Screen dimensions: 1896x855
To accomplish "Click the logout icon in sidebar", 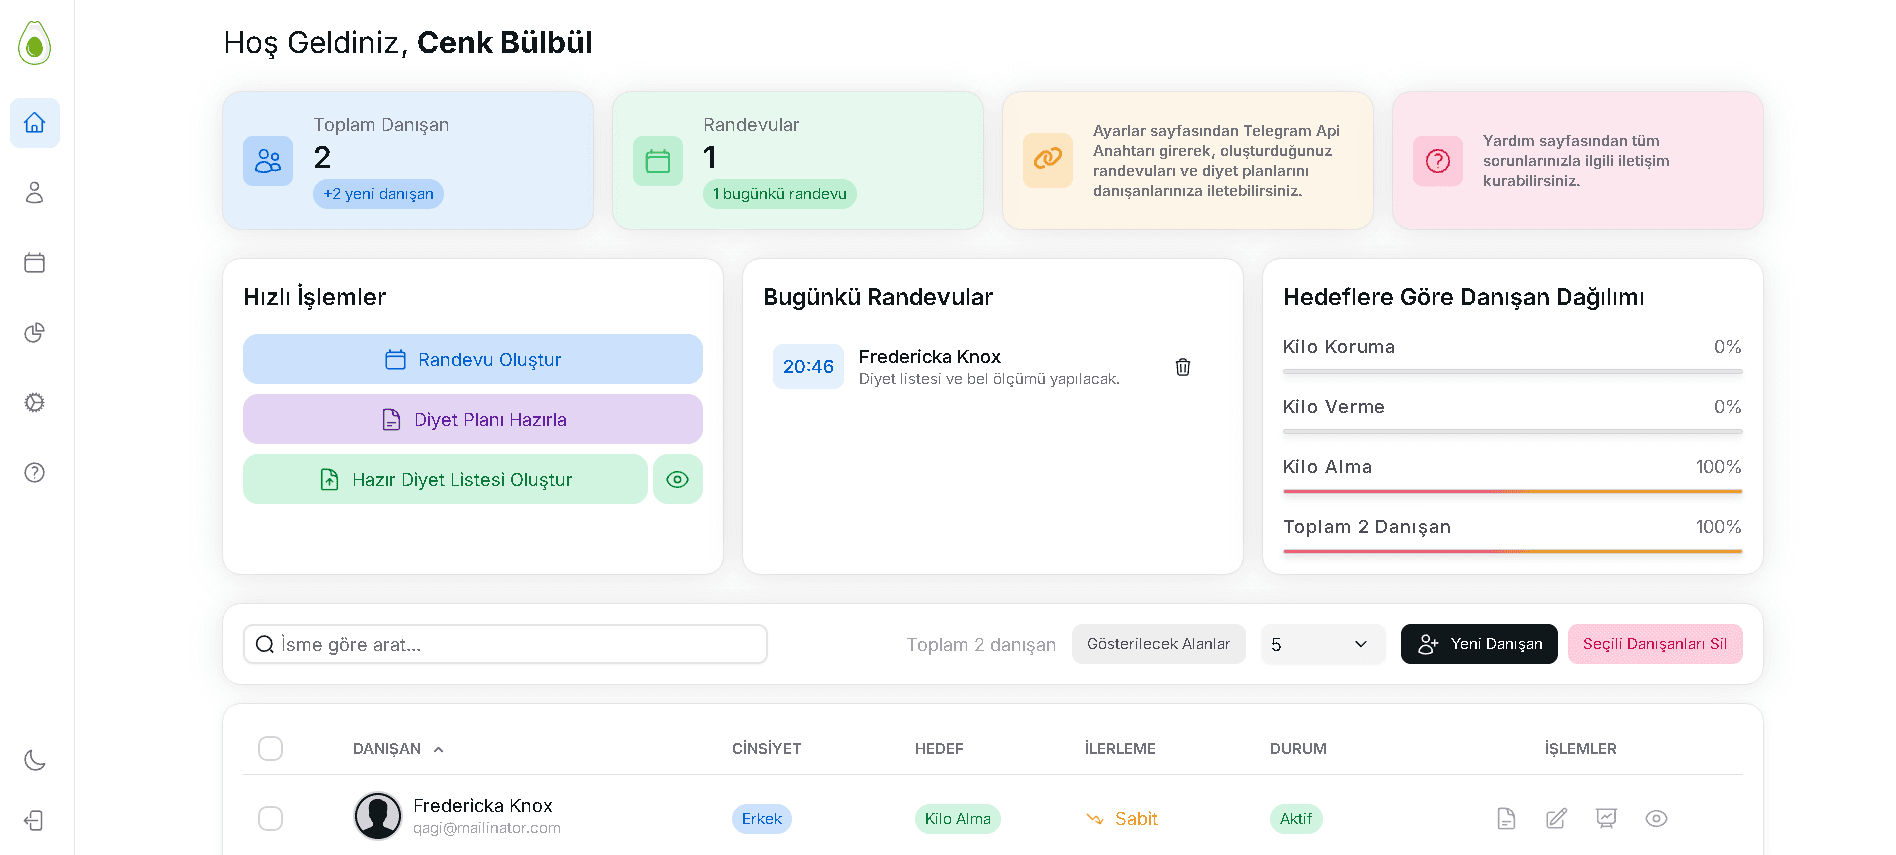I will tap(35, 820).
